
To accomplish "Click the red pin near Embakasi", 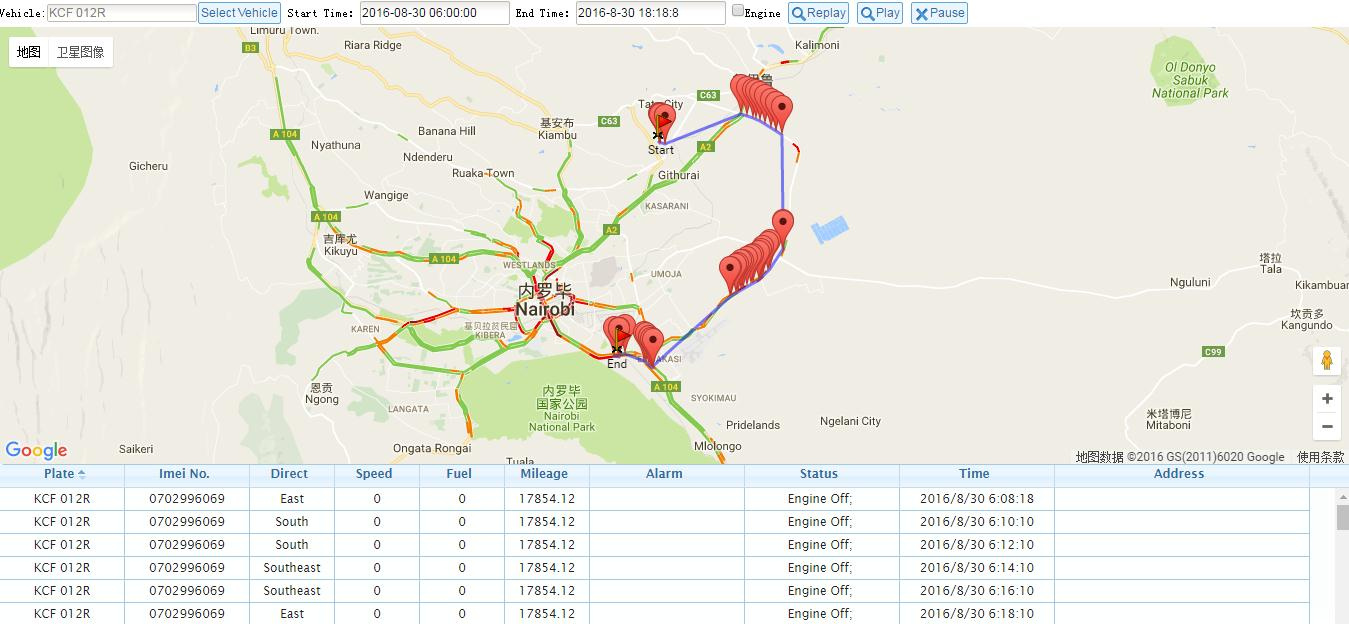I will pos(652,345).
